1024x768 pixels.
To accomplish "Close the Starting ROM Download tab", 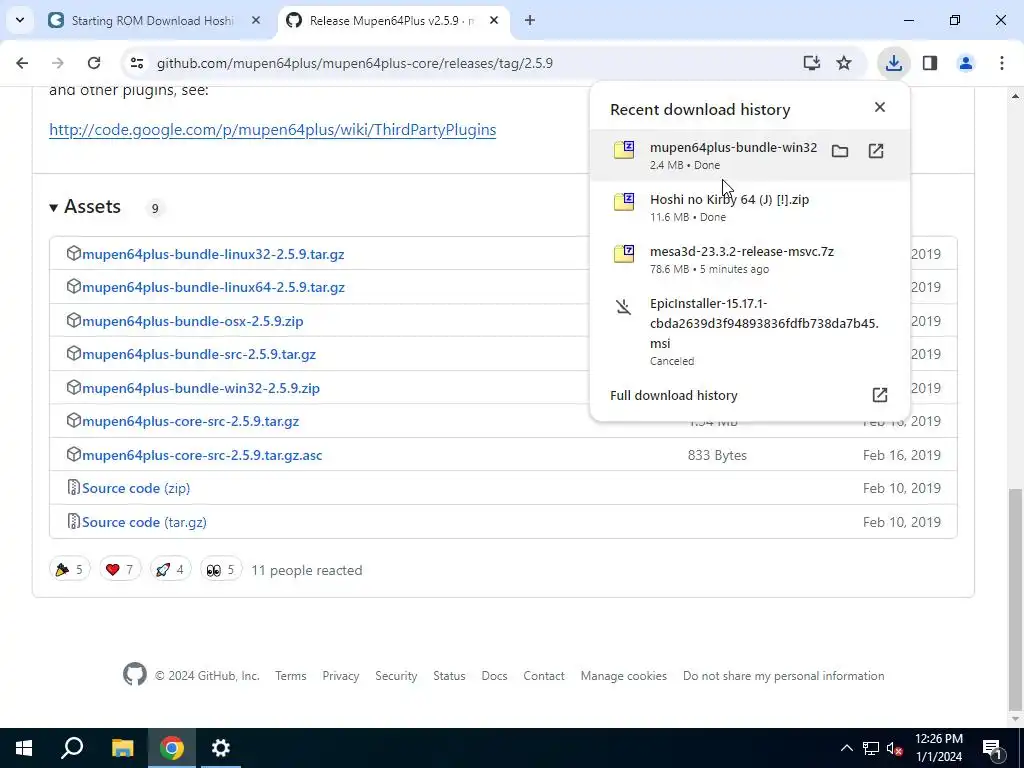I will click(256, 20).
